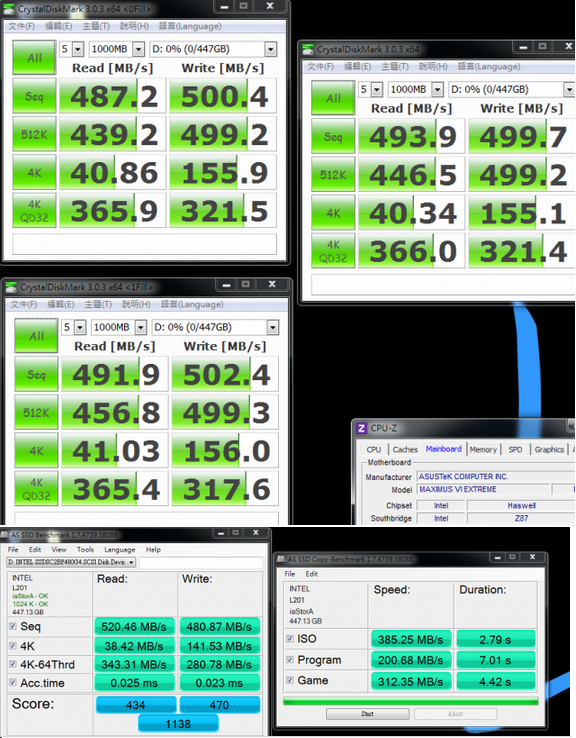Open test count dropdown in 1Fill CrystalDiskMark window
576x738 pixels.
[x=80, y=327]
